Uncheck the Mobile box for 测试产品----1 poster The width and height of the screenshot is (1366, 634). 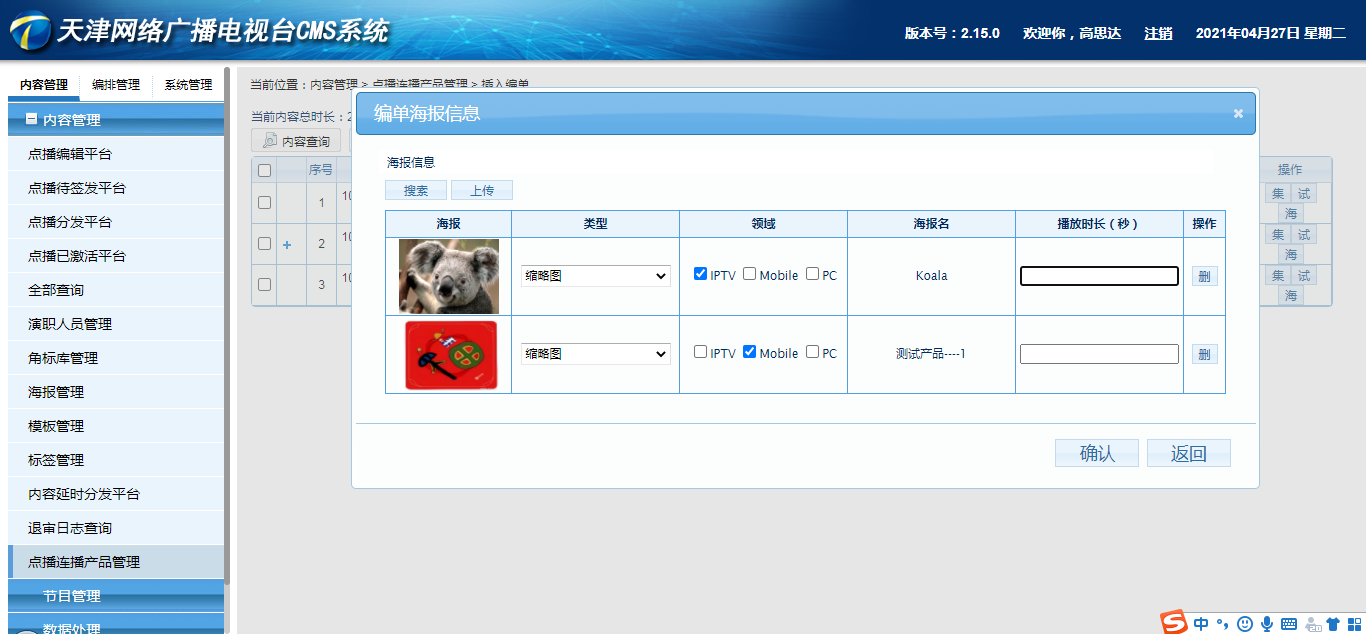click(749, 352)
